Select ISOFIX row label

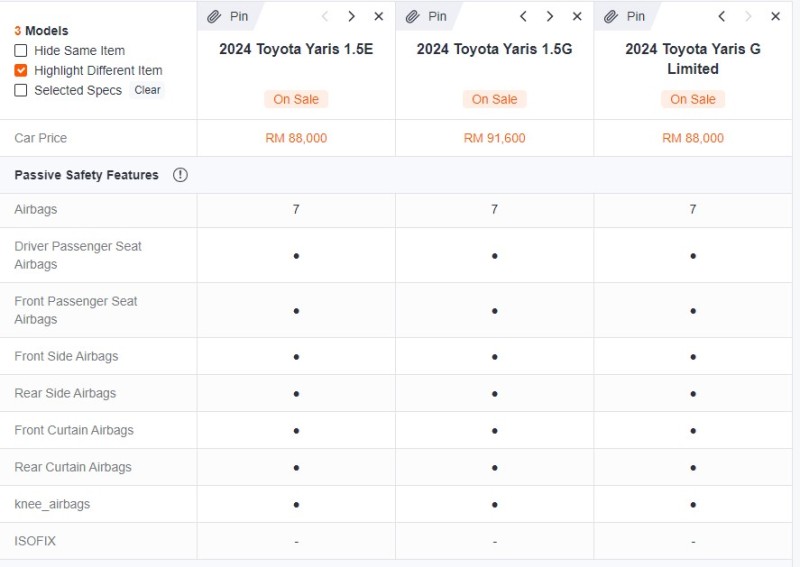coord(35,541)
